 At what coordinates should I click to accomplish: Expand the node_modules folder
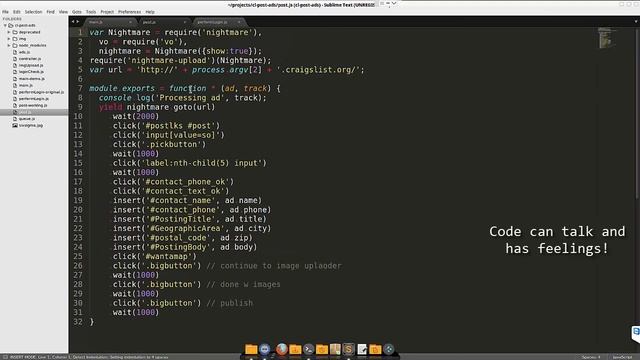pyautogui.click(x=9, y=45)
